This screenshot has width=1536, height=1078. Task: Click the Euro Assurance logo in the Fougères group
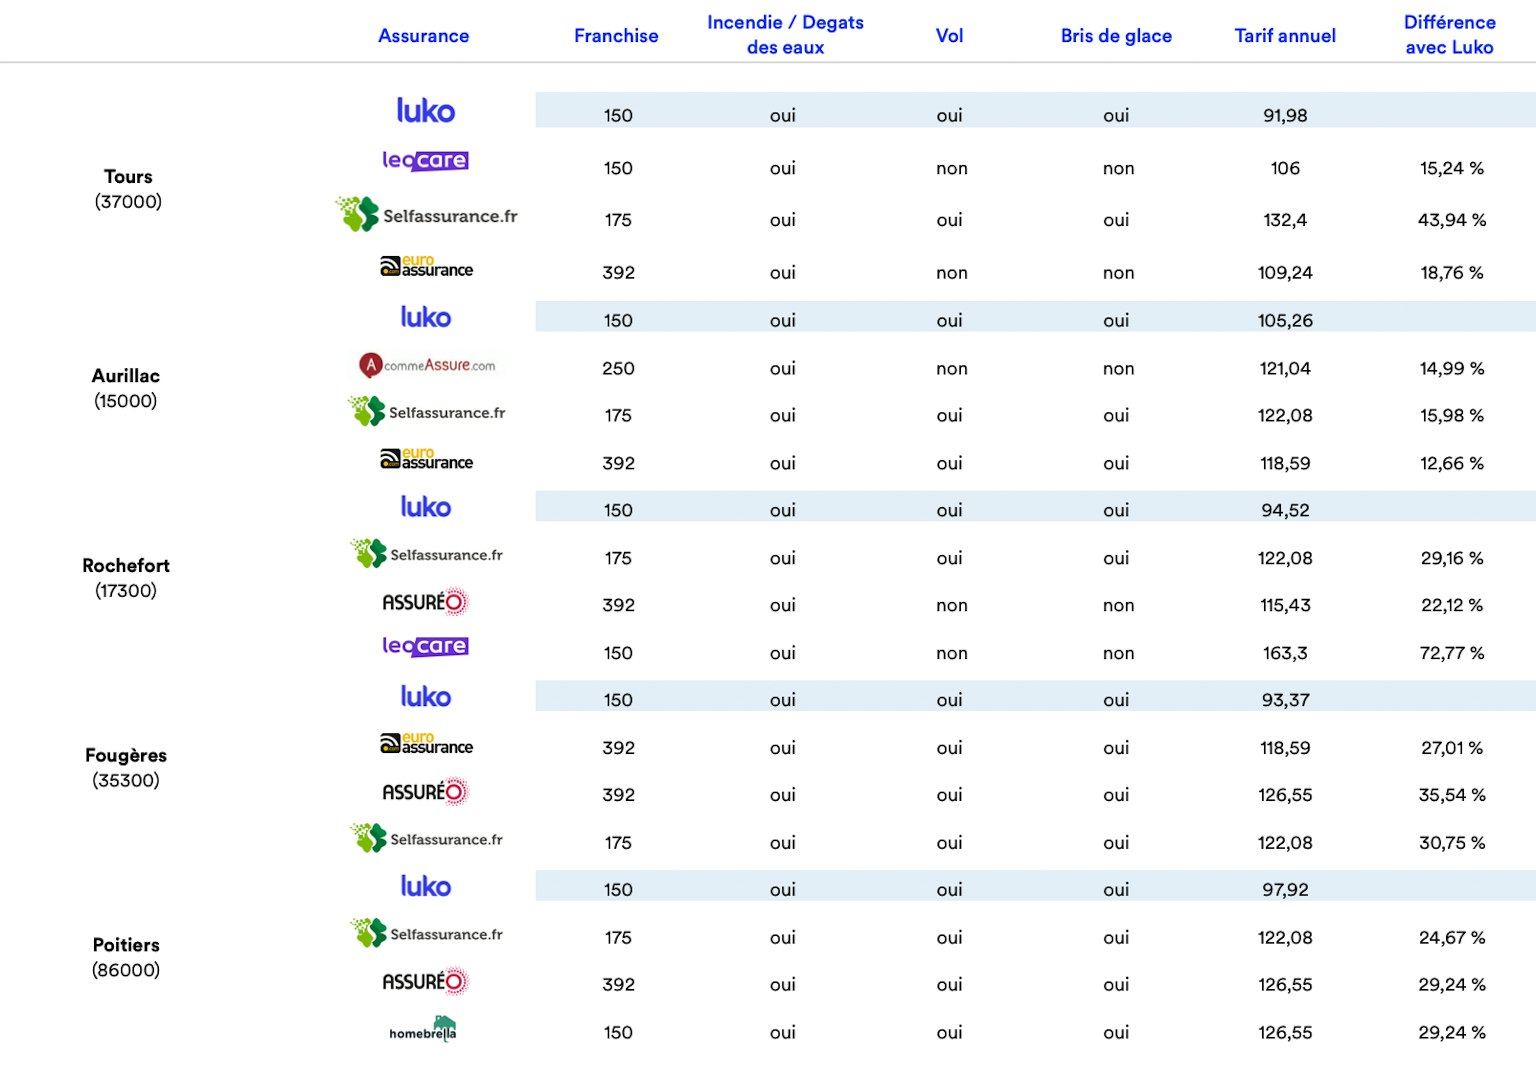point(426,744)
